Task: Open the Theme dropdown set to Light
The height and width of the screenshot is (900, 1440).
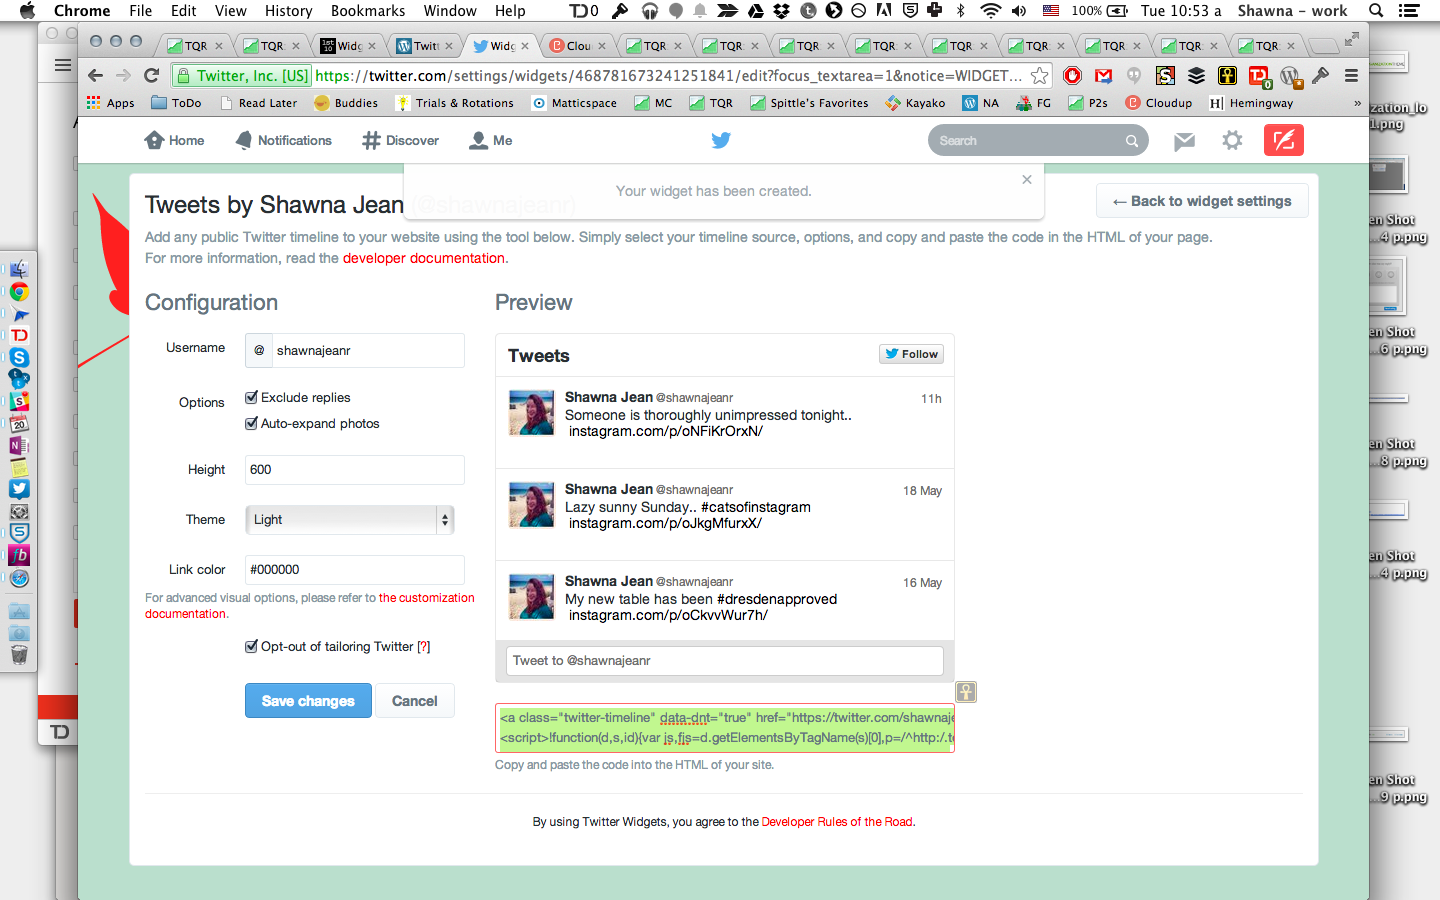Action: (x=349, y=519)
